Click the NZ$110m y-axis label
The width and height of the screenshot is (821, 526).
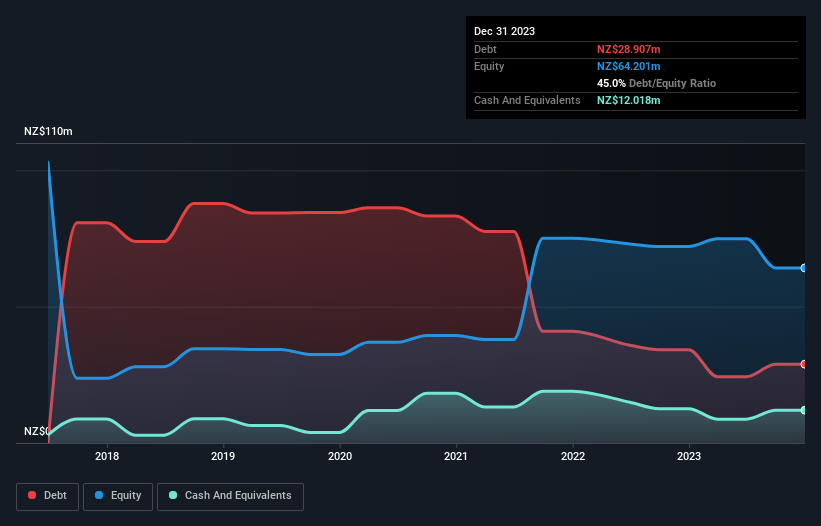click(x=48, y=131)
